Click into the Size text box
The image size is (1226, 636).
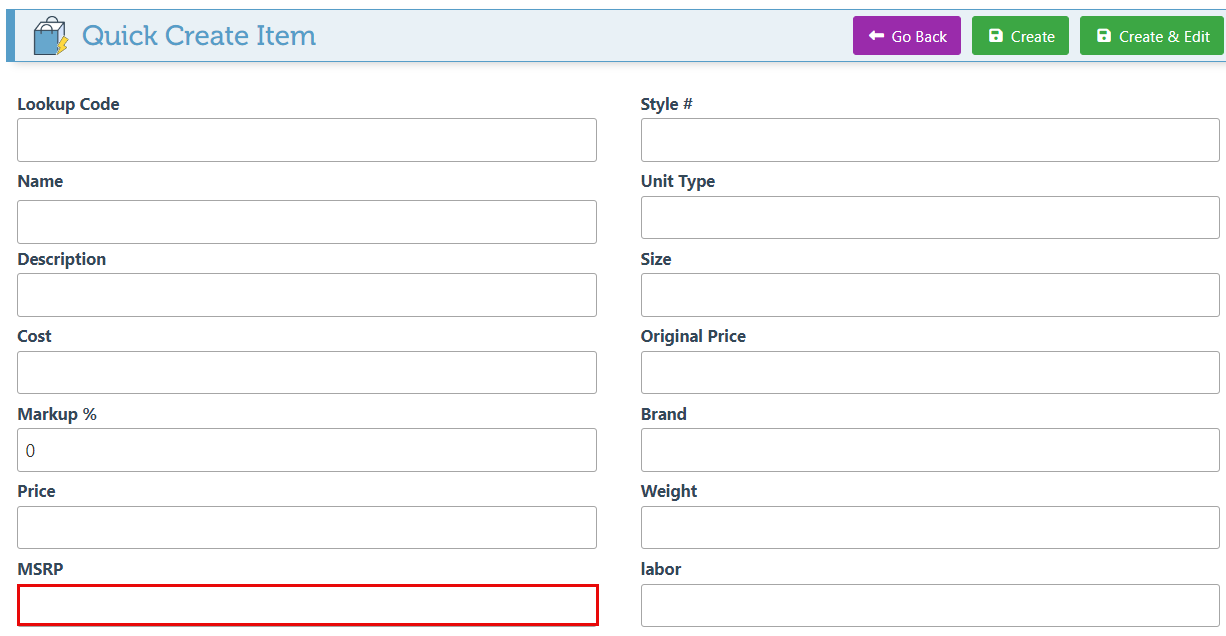tap(930, 295)
